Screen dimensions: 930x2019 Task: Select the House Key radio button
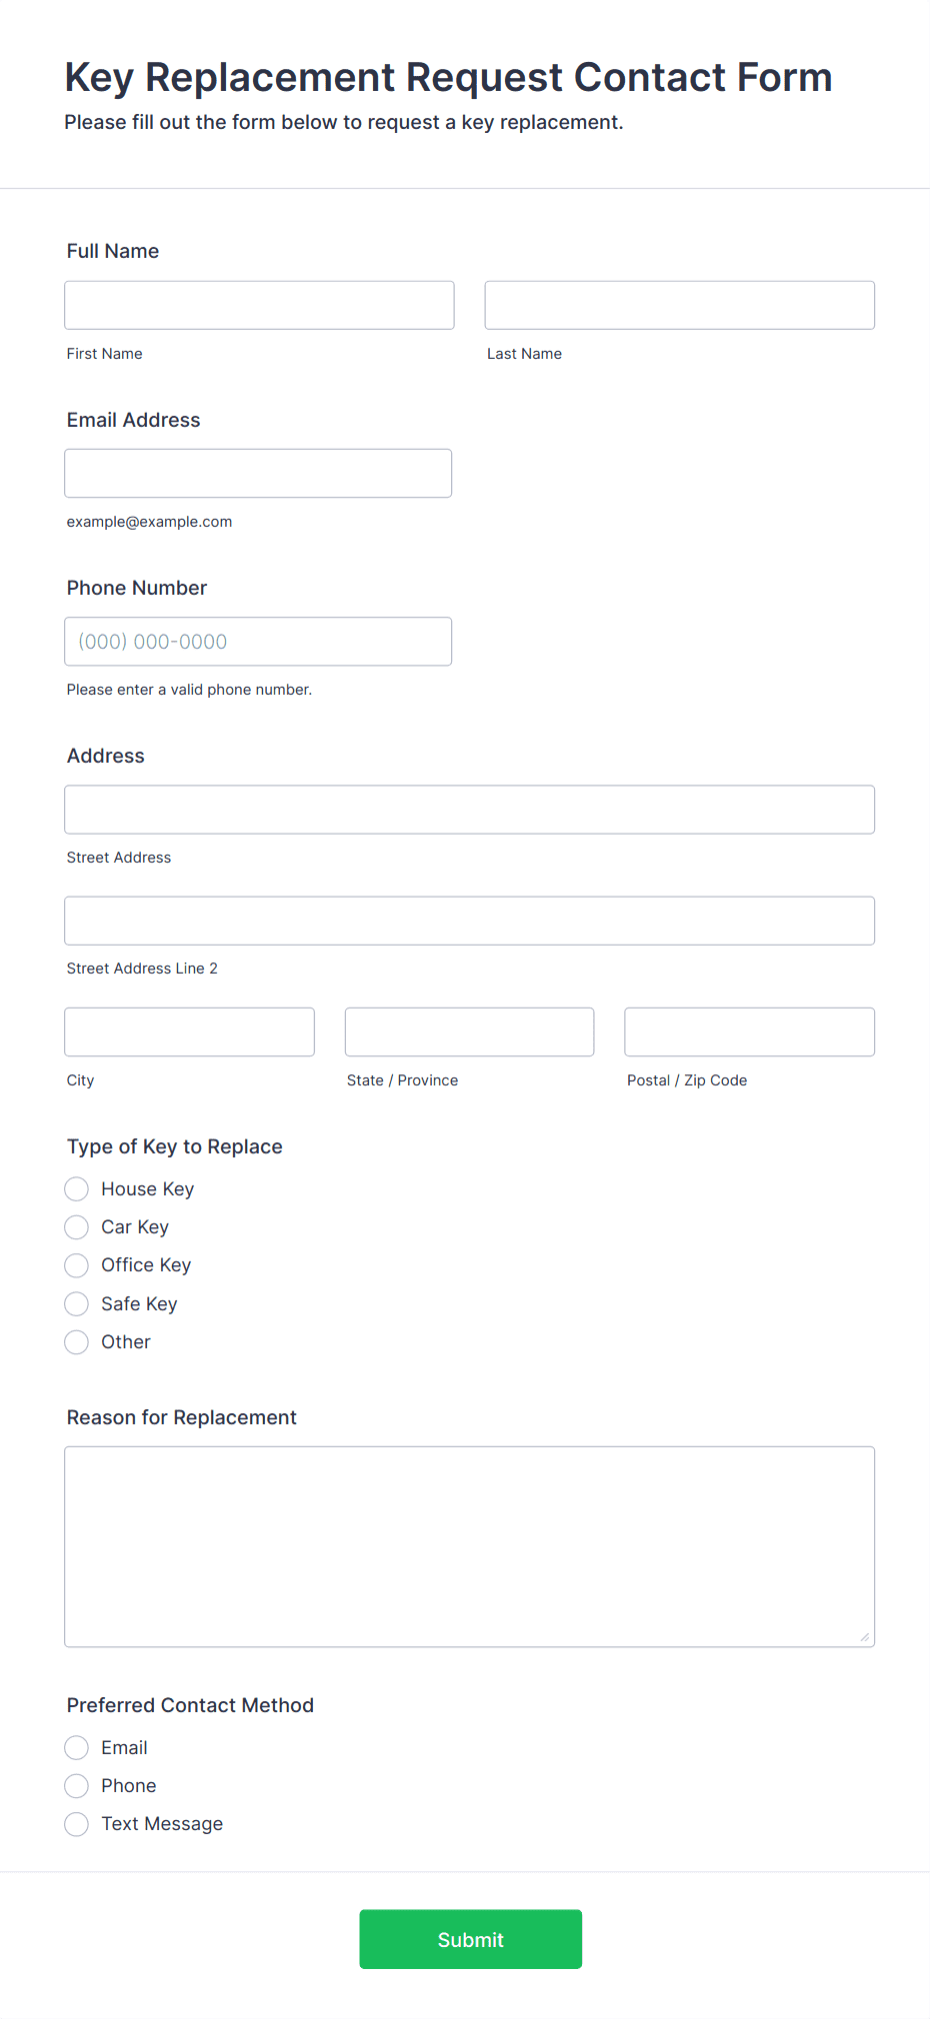click(x=76, y=1189)
